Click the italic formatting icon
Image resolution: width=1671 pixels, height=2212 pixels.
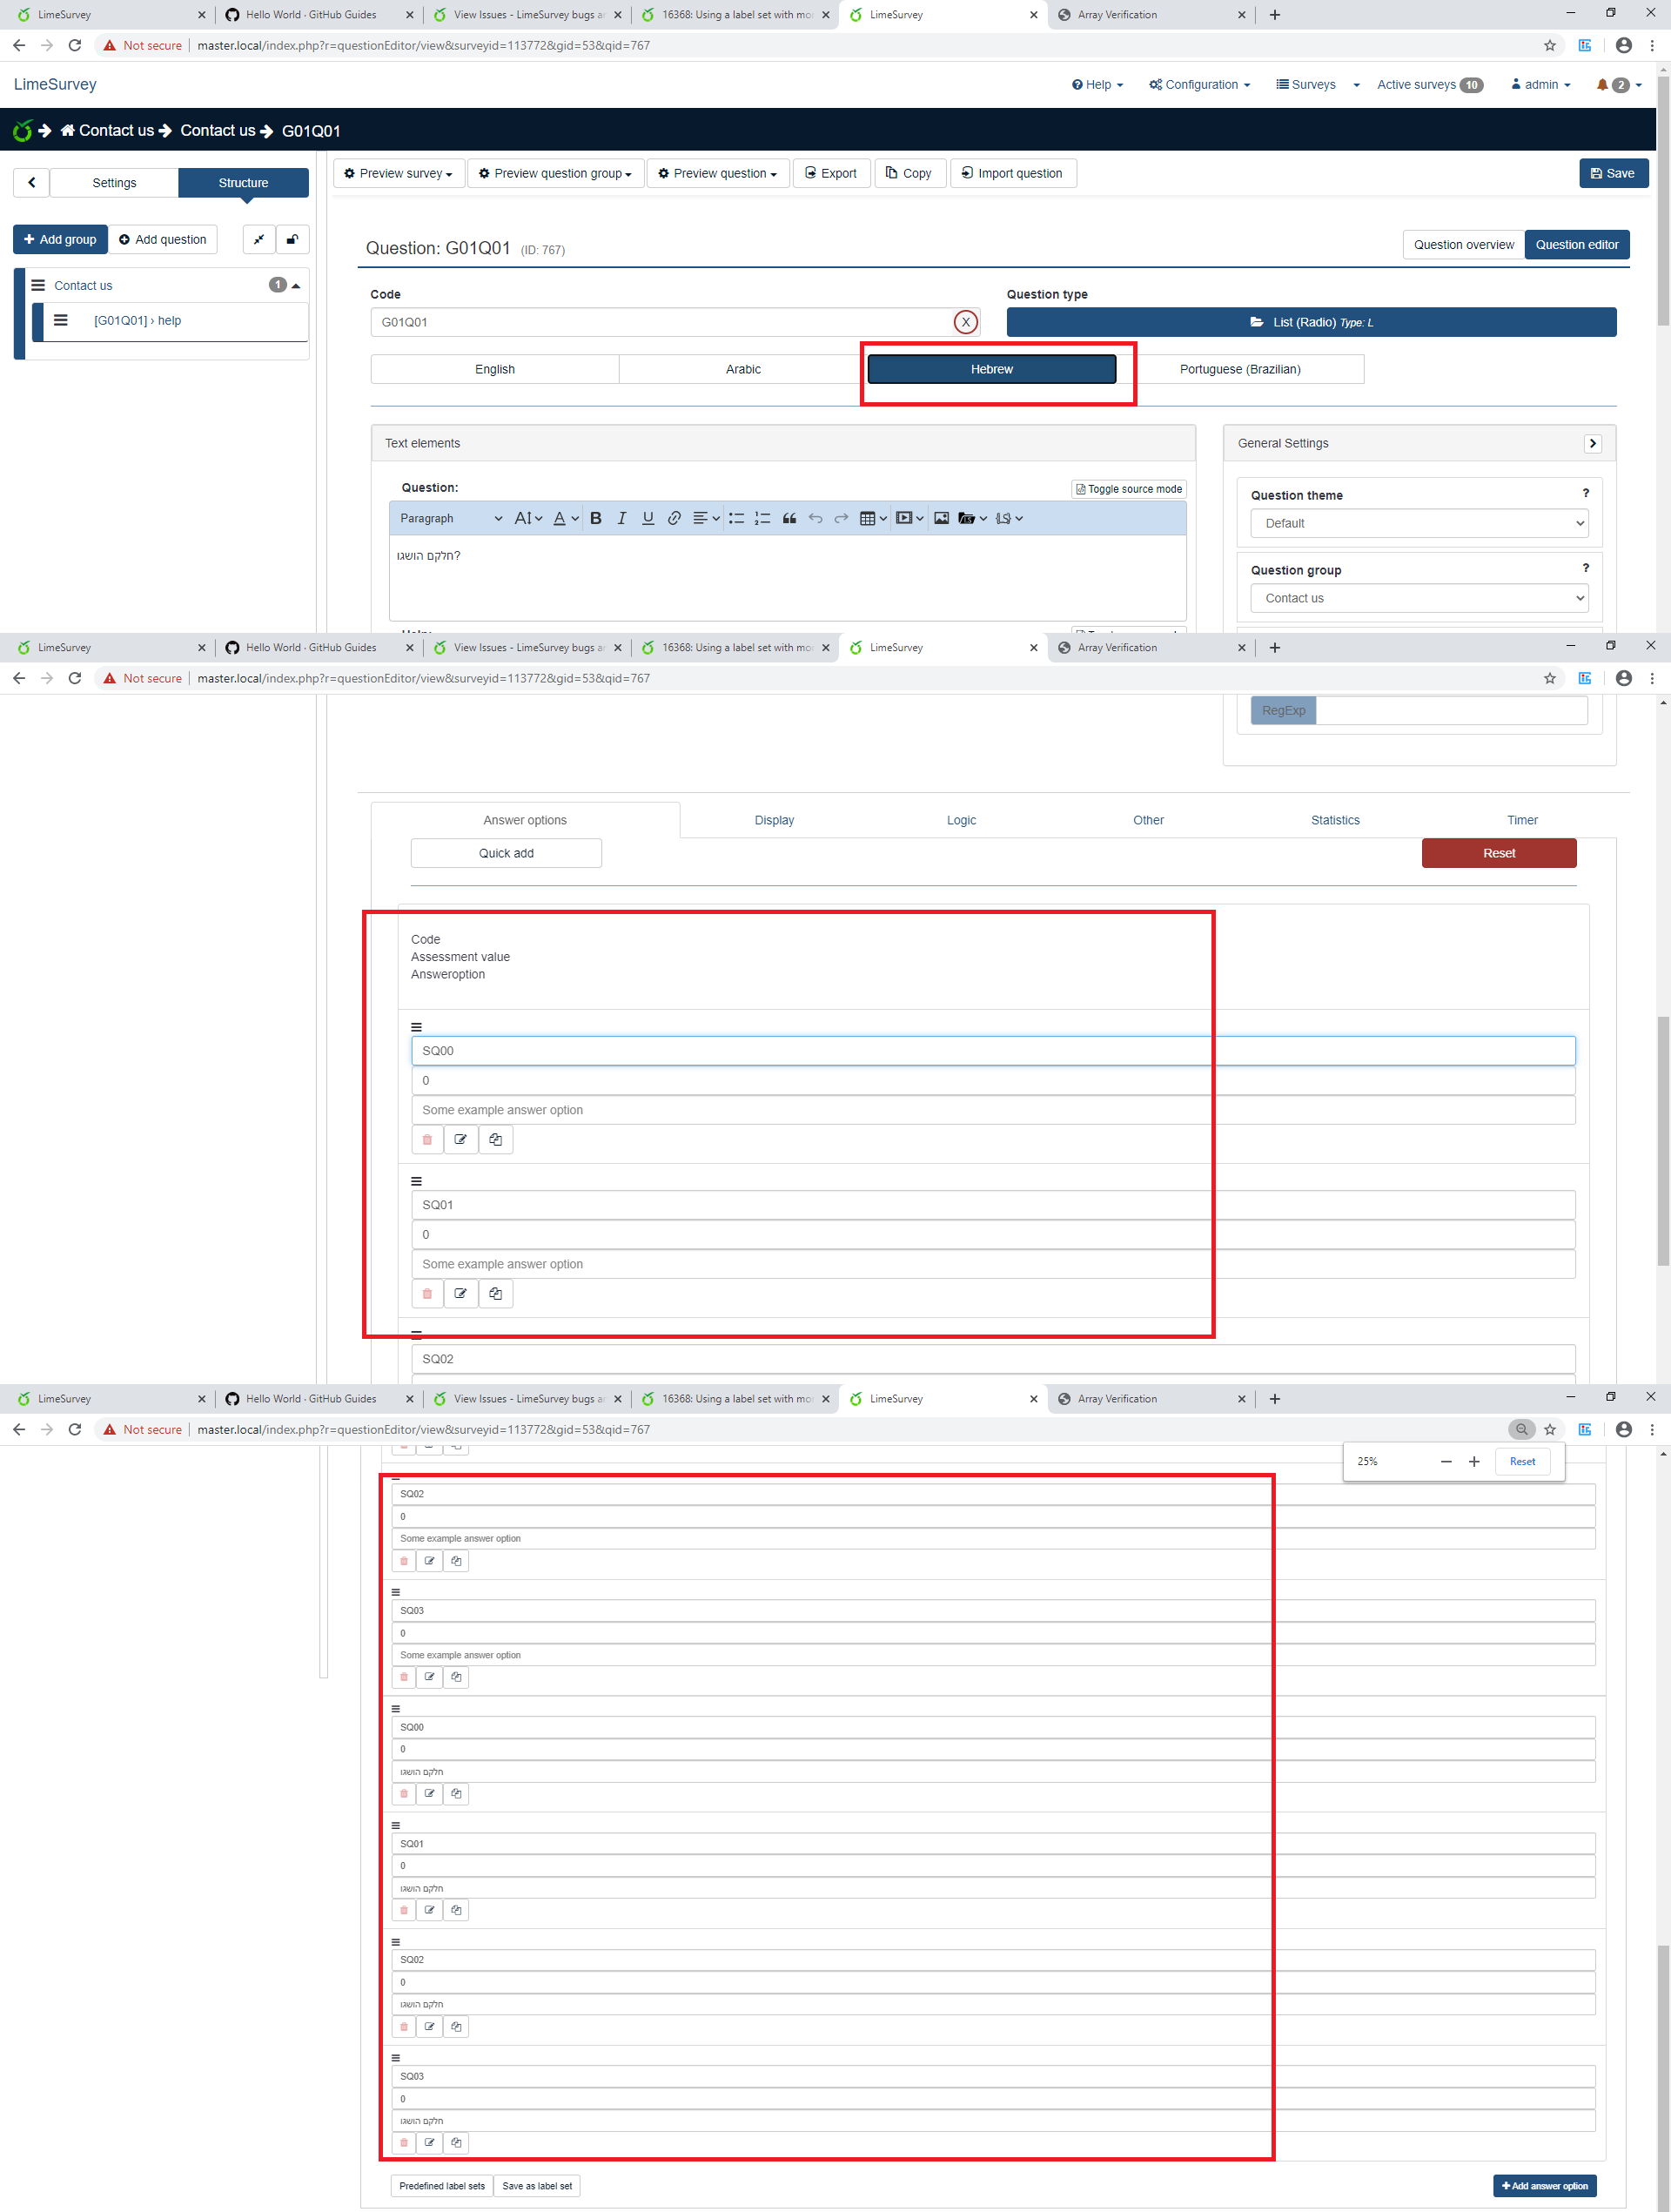tap(621, 518)
